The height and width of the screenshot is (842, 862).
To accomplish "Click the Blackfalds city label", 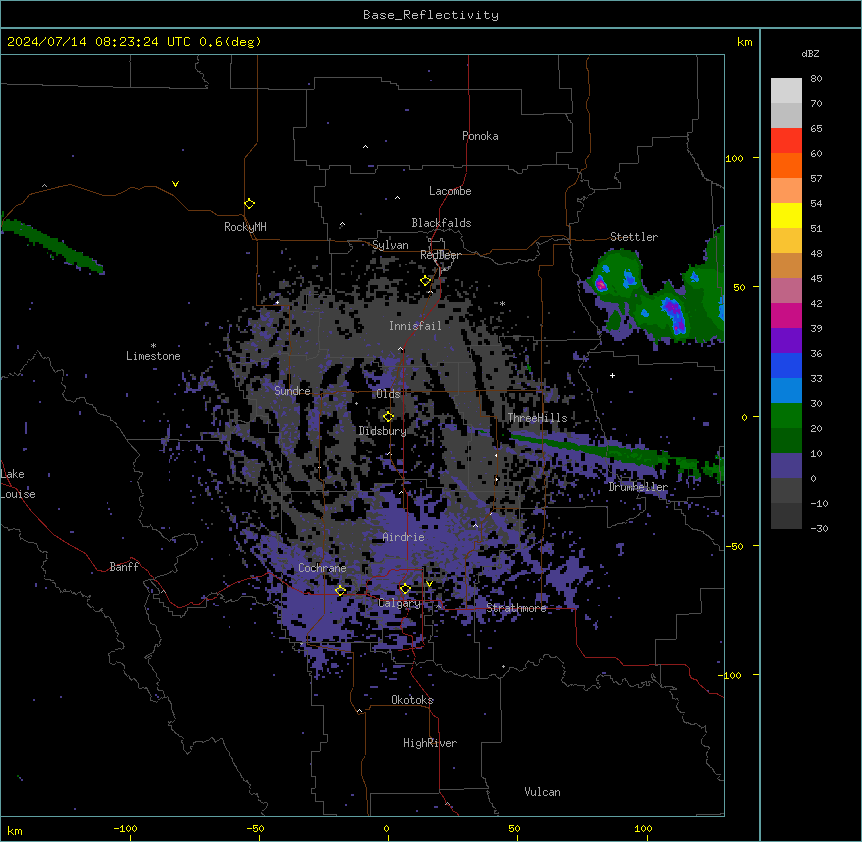I will click(441, 223).
